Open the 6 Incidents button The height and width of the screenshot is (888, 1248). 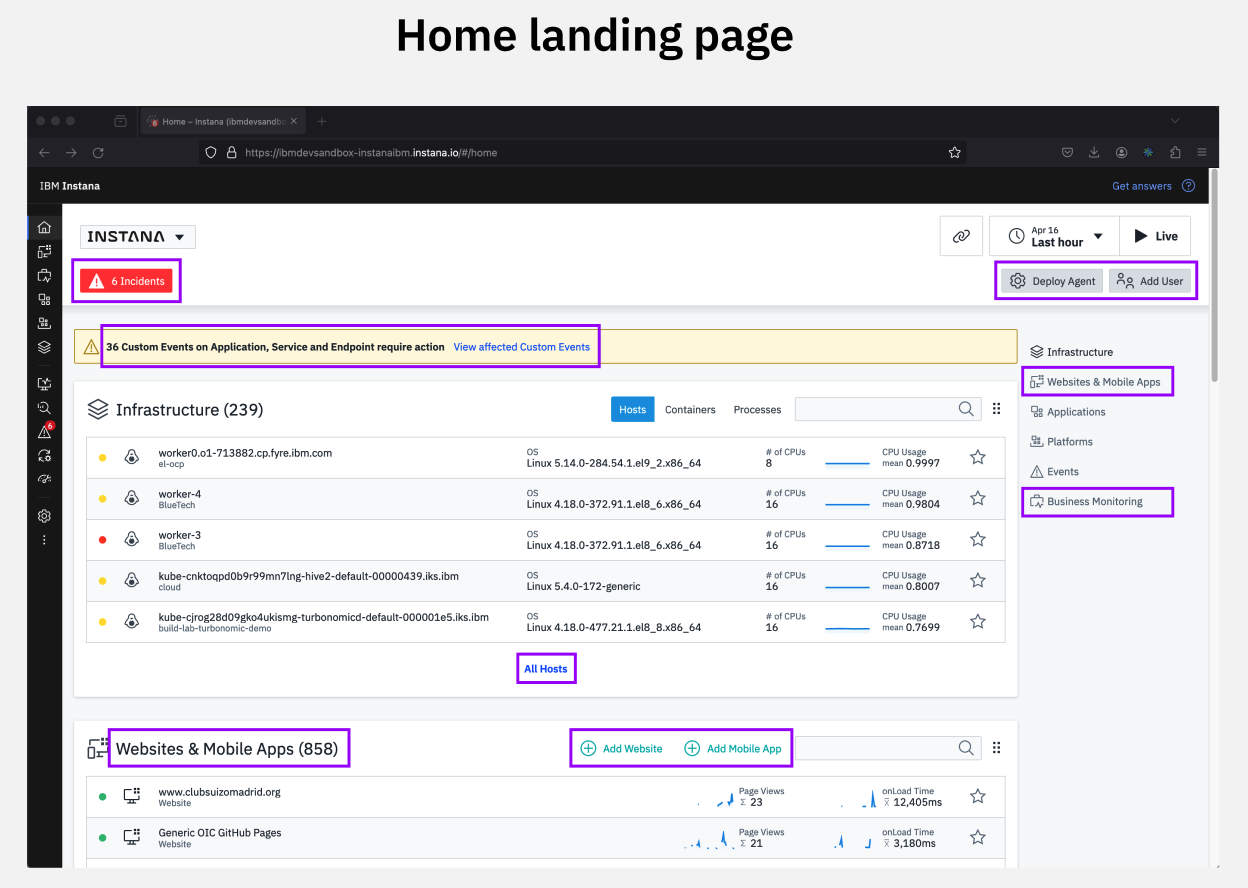(x=126, y=281)
